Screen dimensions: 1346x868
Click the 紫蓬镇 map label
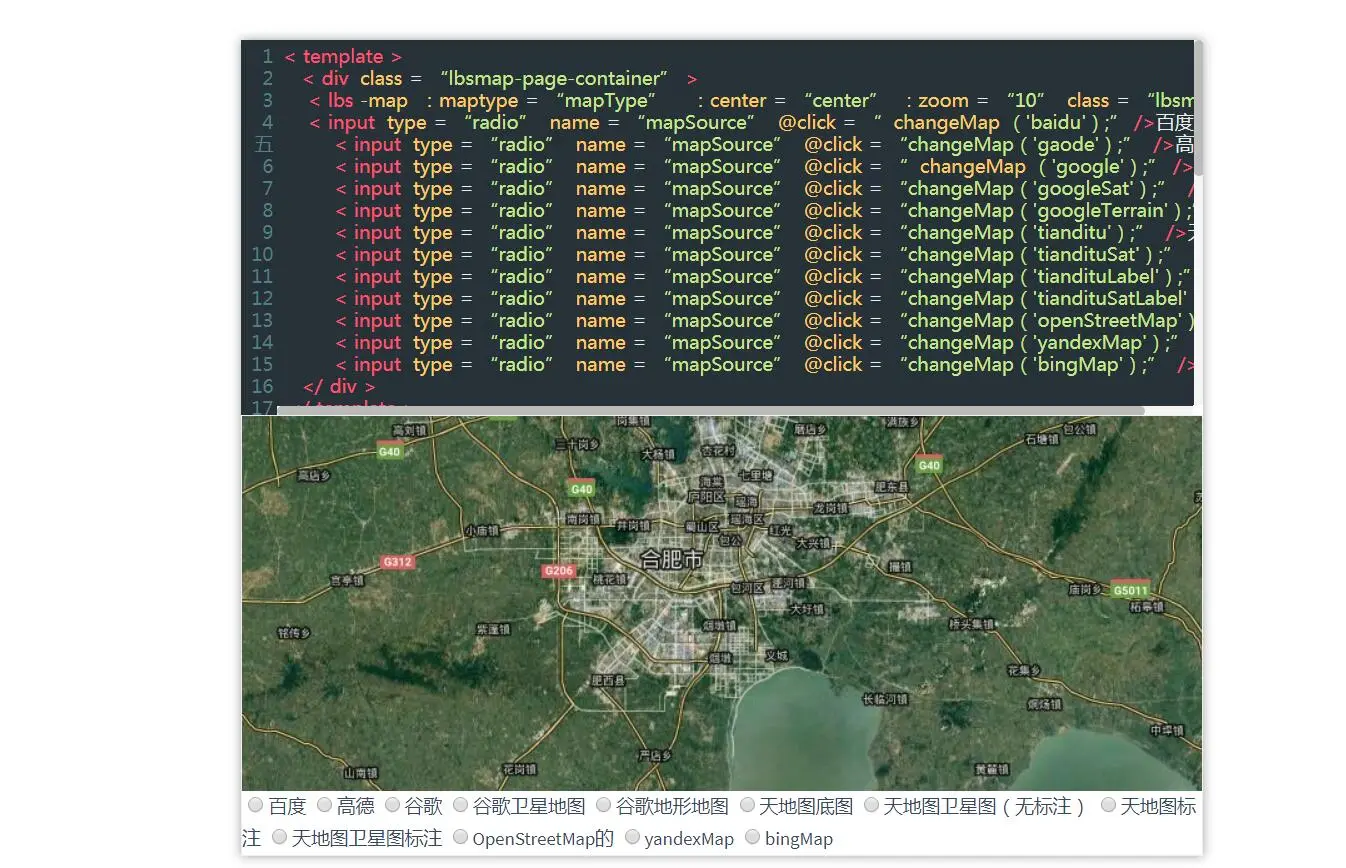[x=494, y=630]
